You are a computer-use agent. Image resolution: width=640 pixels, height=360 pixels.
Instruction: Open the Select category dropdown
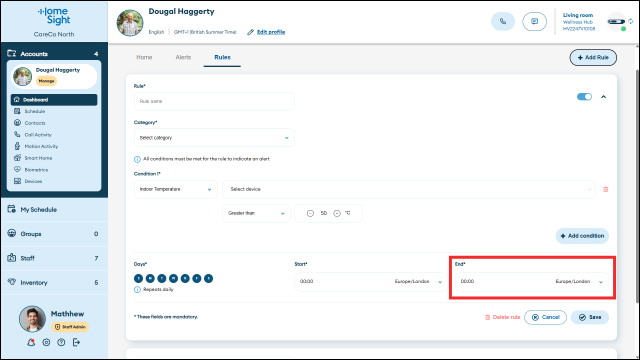(x=214, y=138)
